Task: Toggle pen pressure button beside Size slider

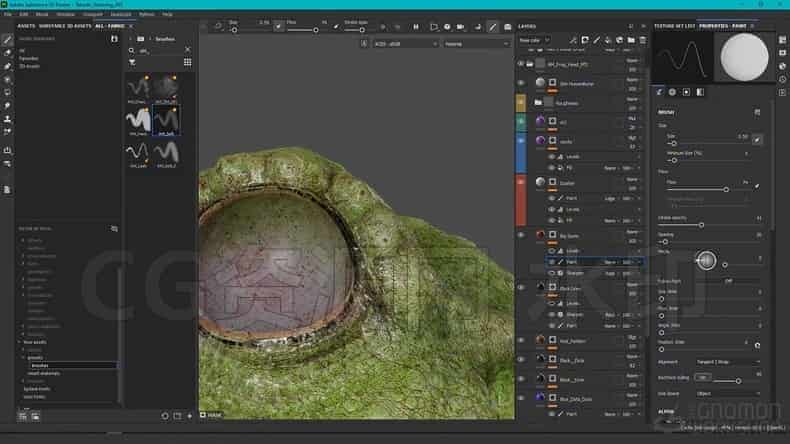Action: 757,140
